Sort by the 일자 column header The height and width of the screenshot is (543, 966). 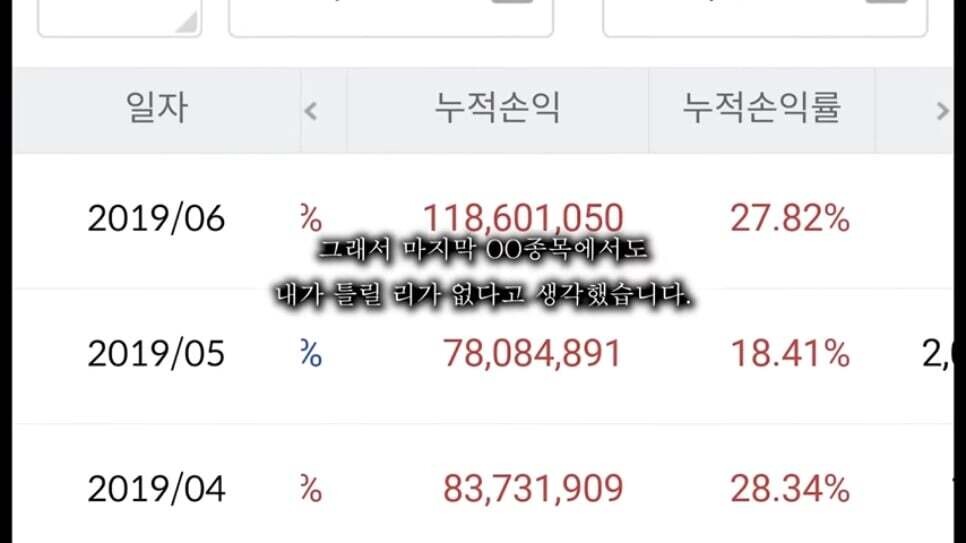pyautogui.click(x=156, y=108)
